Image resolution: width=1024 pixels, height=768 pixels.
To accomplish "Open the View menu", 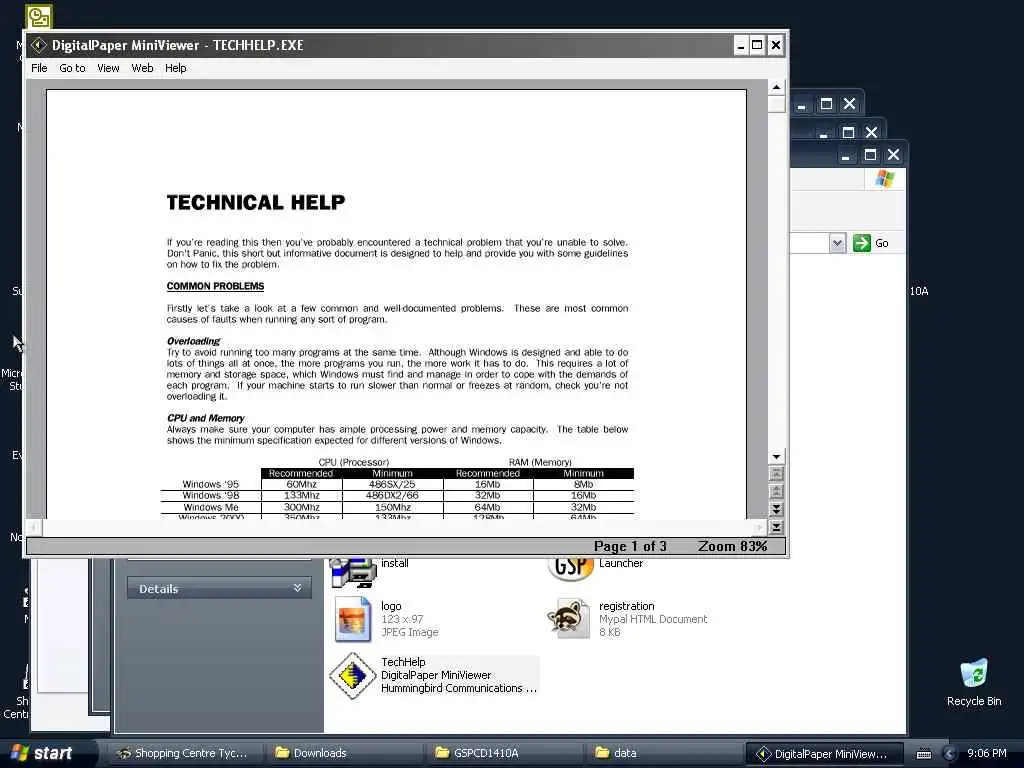I will [x=108, y=68].
